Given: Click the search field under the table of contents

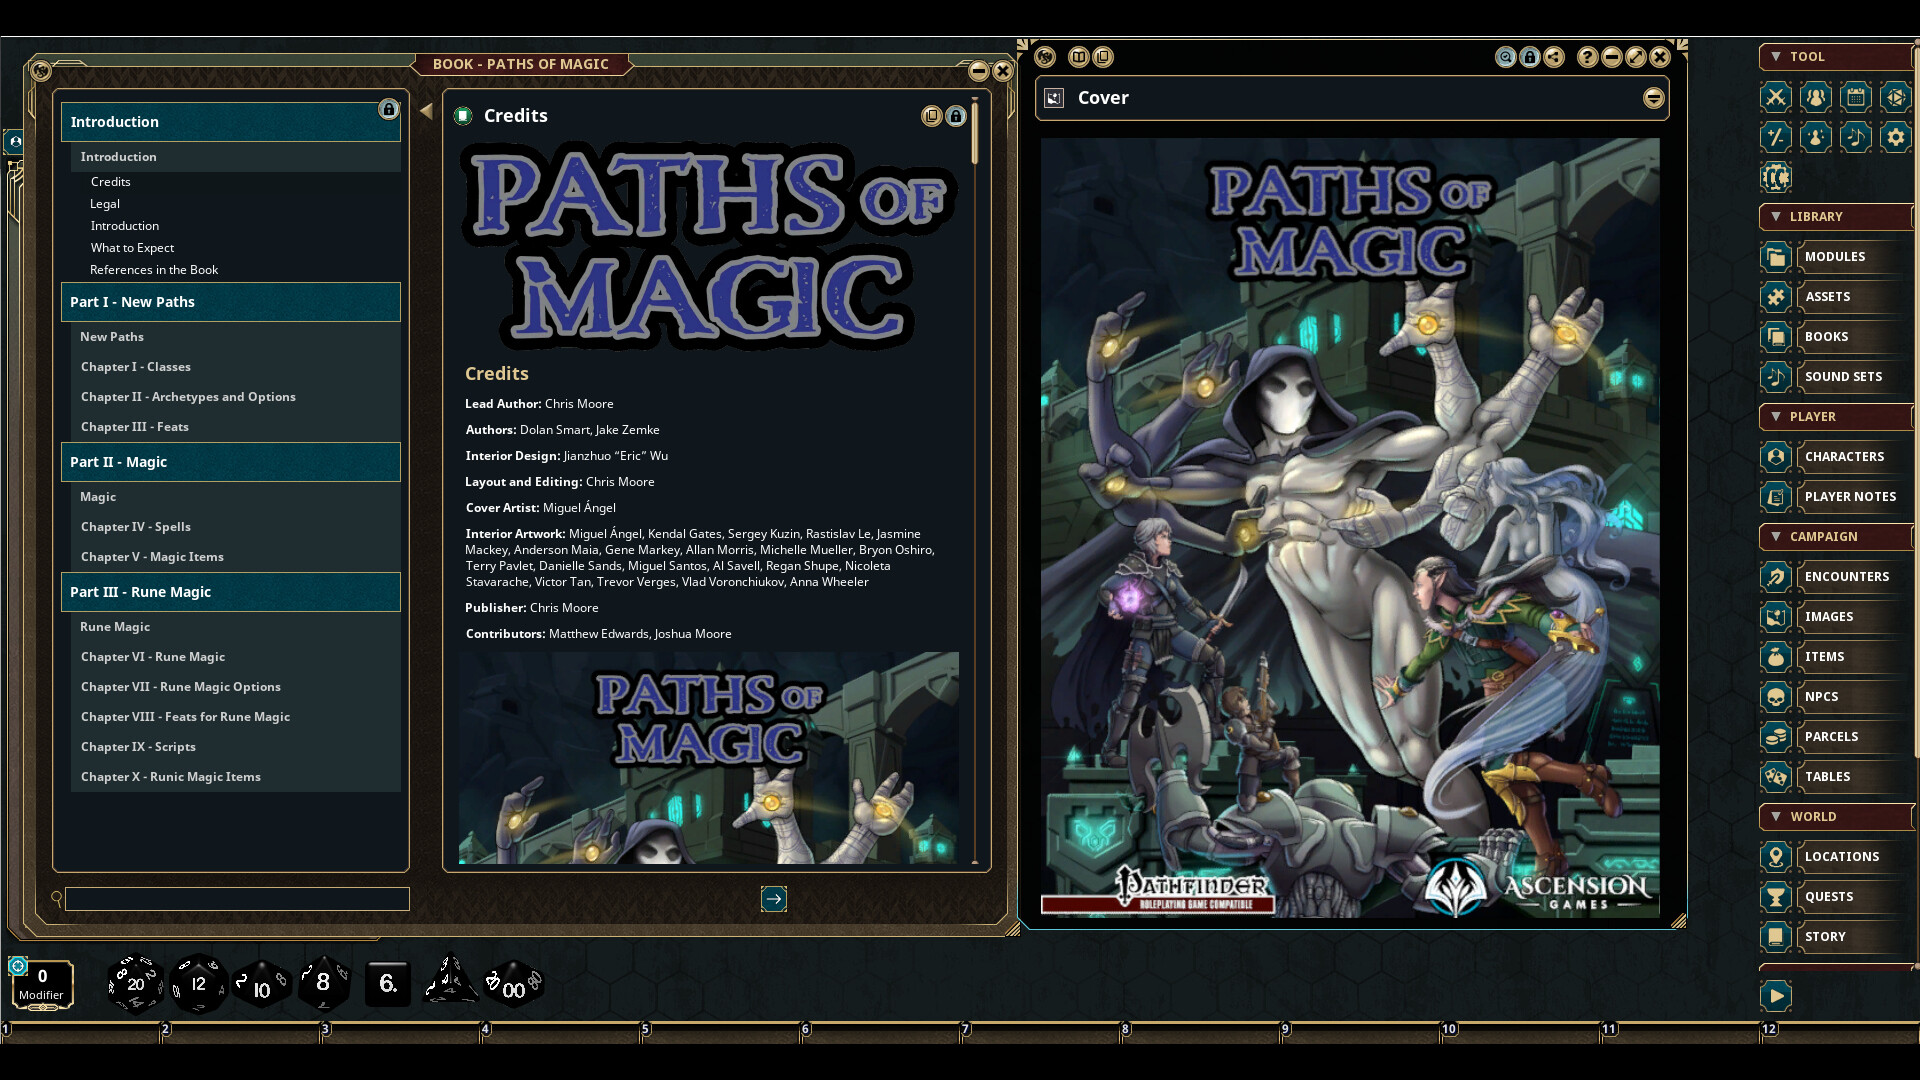Looking at the screenshot, I should (x=236, y=899).
